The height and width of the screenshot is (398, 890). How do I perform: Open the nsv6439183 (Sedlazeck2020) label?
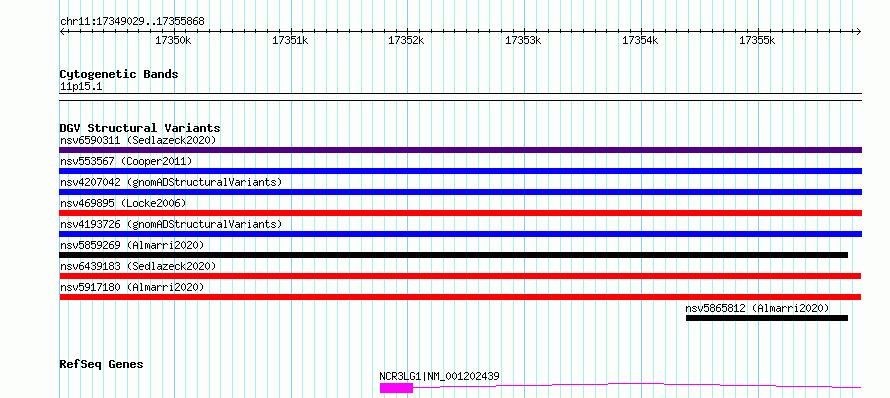[x=138, y=266]
